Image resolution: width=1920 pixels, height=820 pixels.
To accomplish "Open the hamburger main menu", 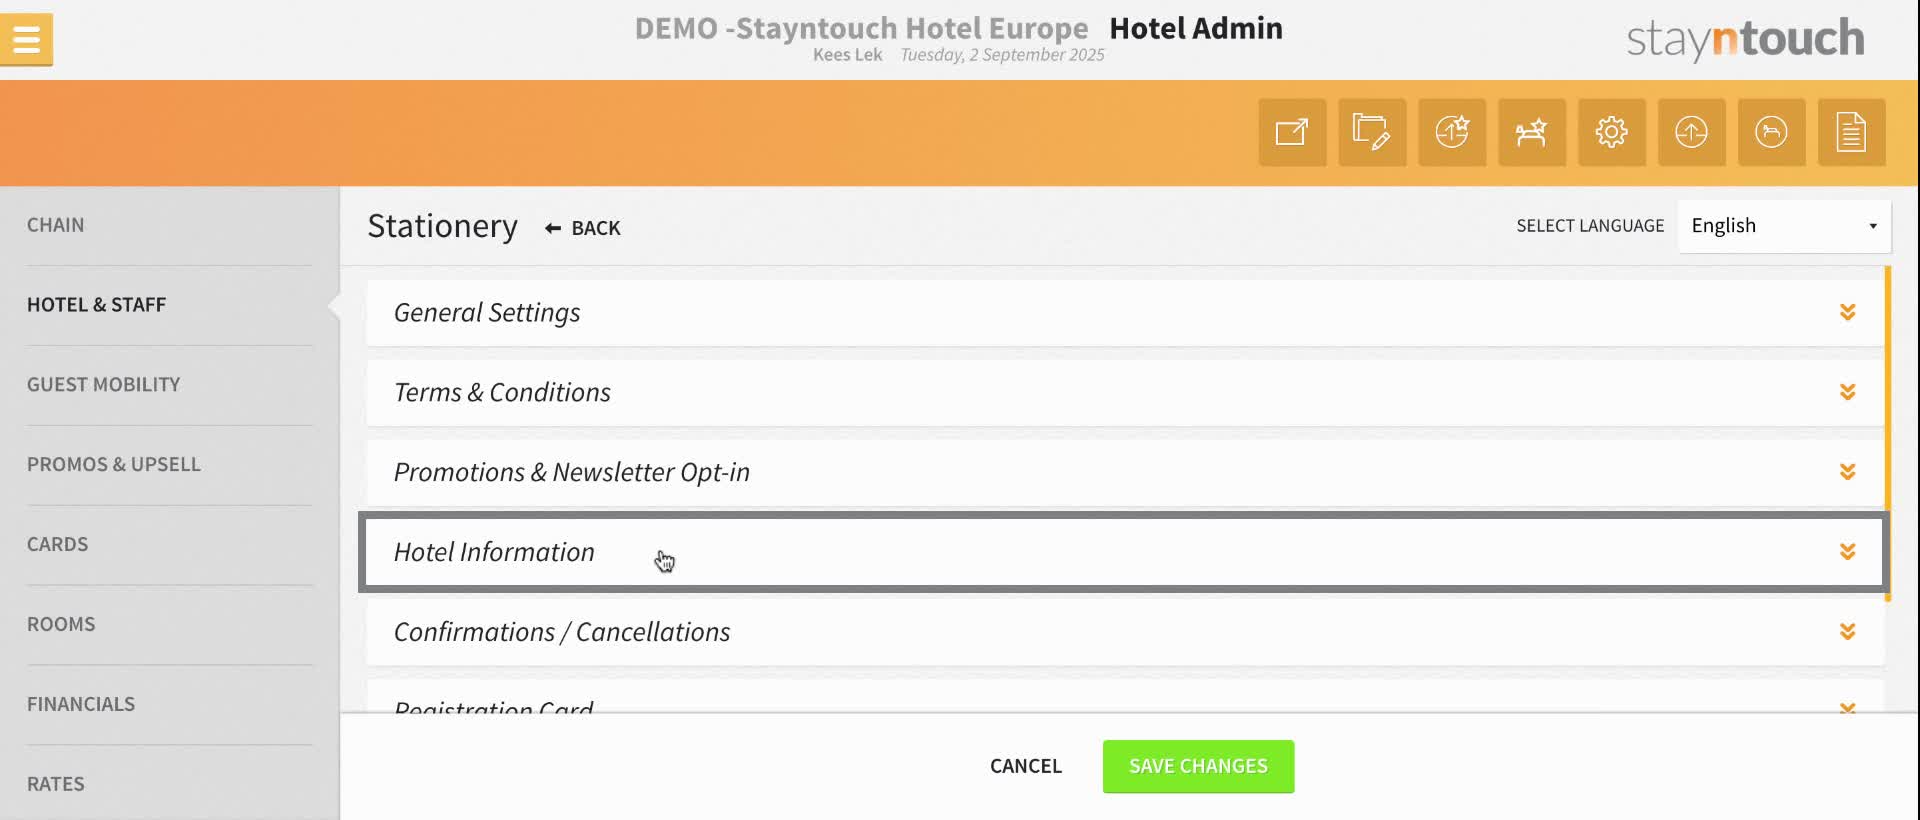I will click(27, 40).
